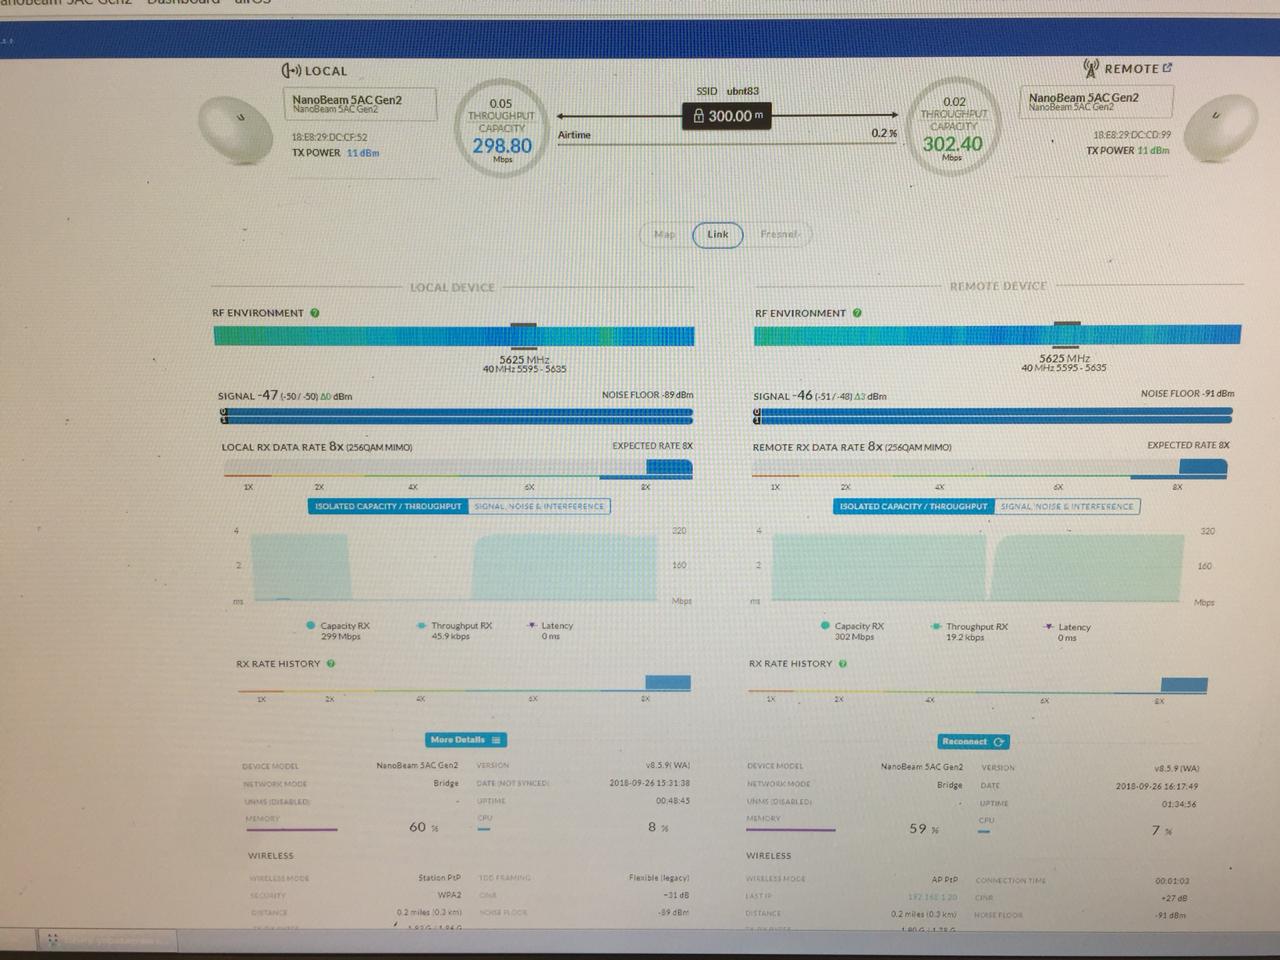Click the remote 5625 MHz frequency label
Screen dimensions: 1280x960
tap(1064, 358)
